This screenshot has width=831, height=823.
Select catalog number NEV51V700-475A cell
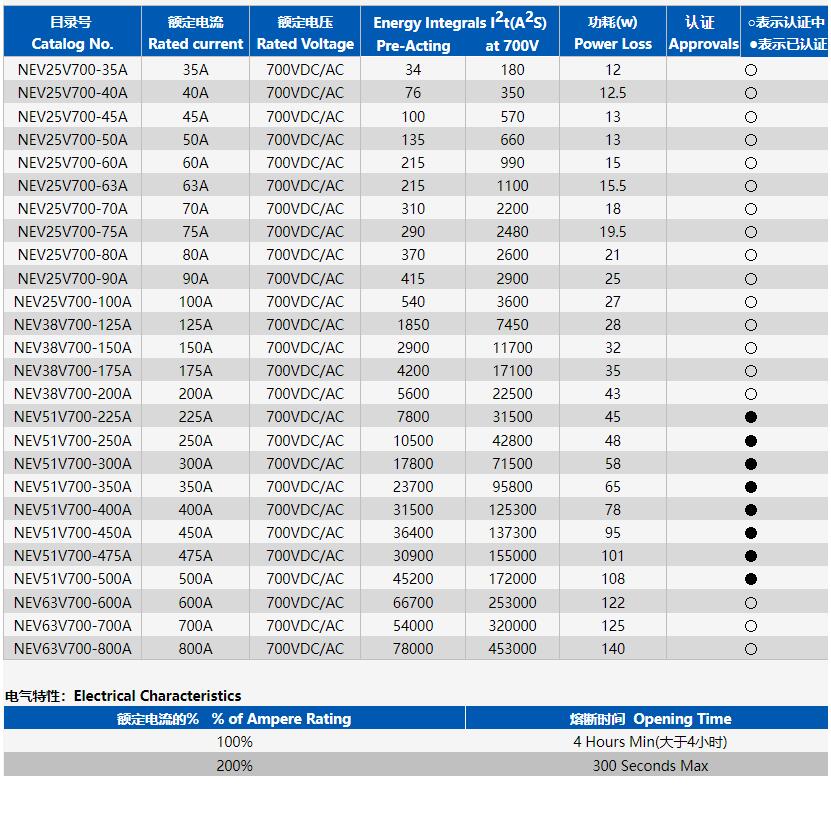(72, 556)
